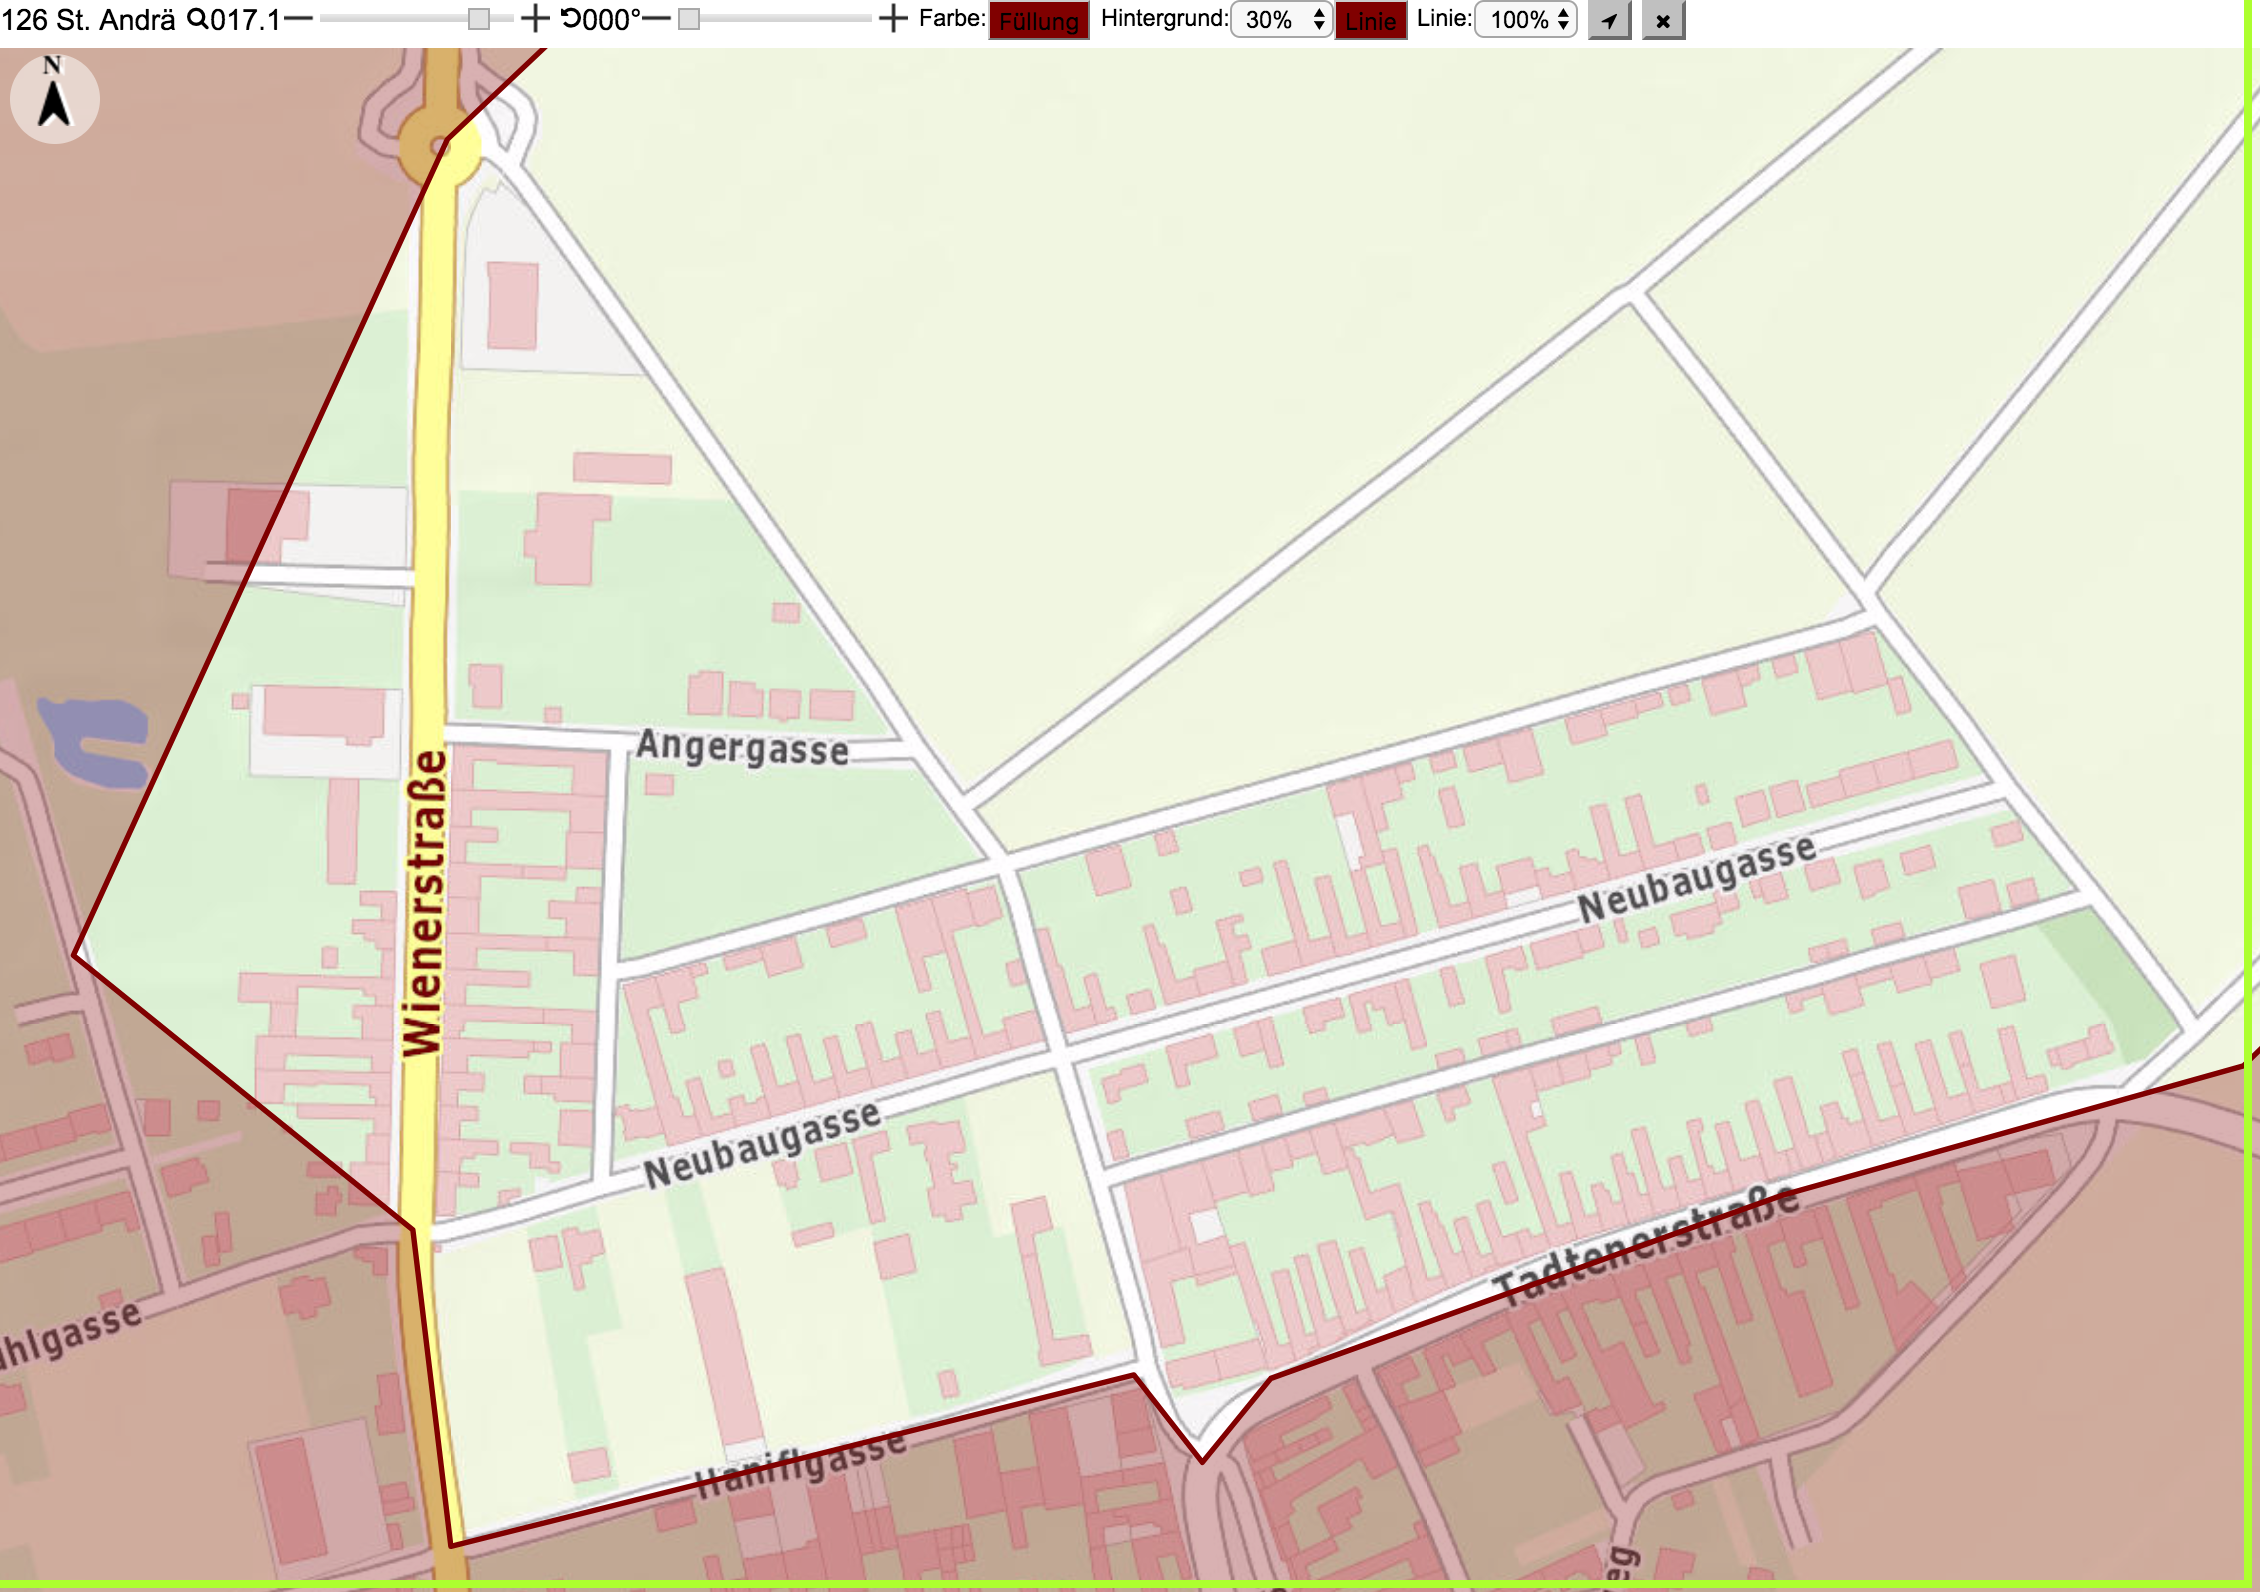
Task: Click the Wienerstraße label on map
Action: pyautogui.click(x=423, y=903)
